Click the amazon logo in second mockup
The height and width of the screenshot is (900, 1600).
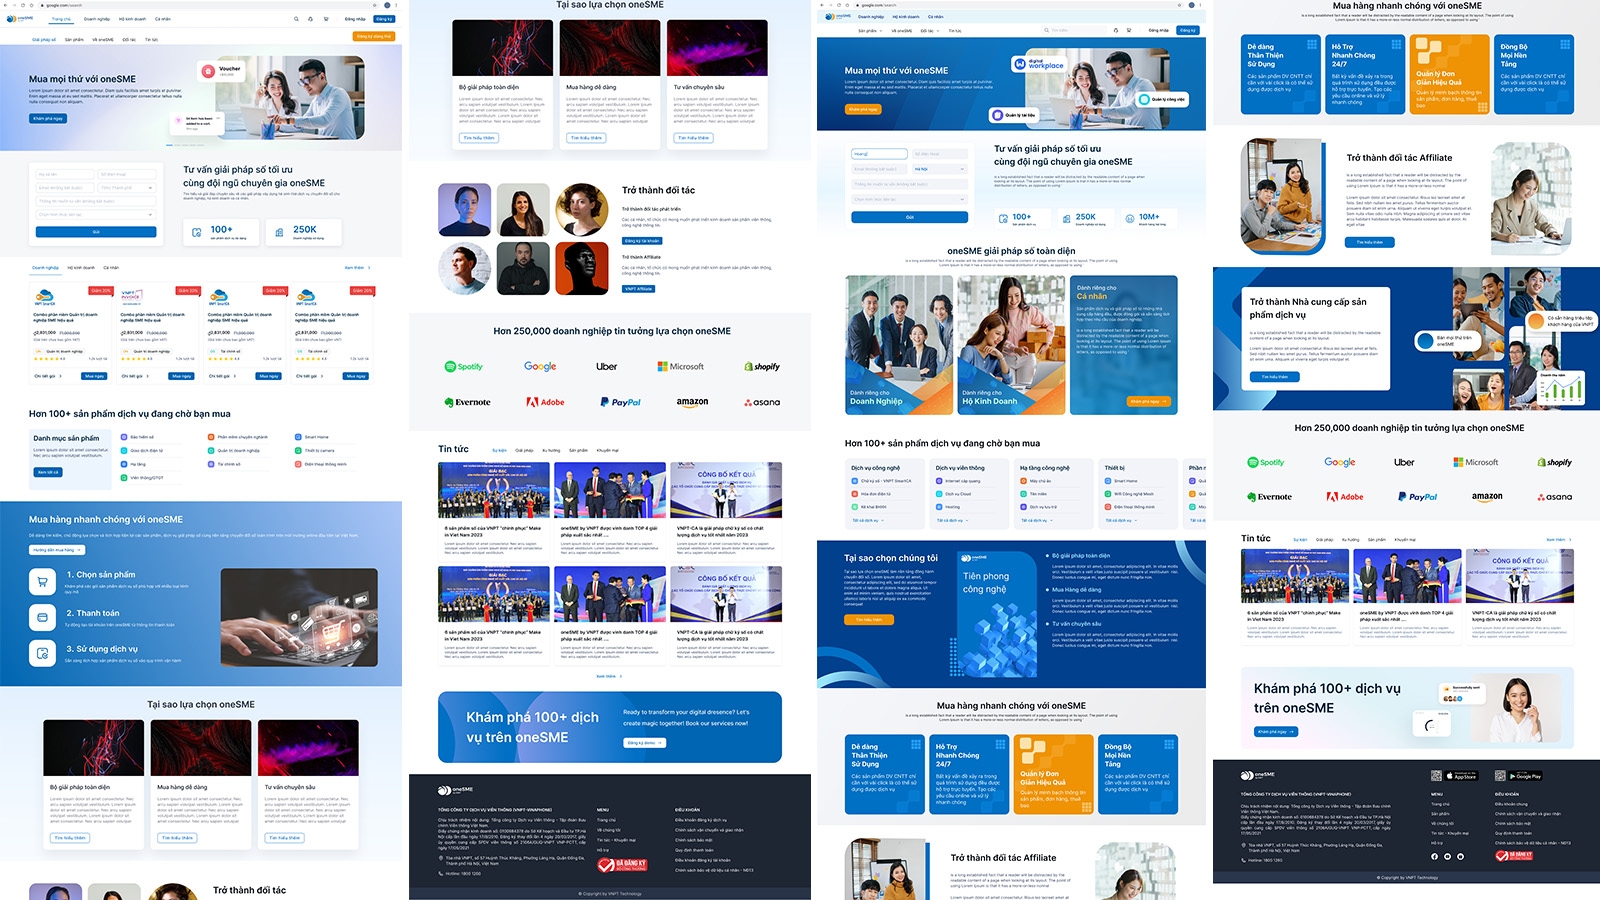point(692,402)
